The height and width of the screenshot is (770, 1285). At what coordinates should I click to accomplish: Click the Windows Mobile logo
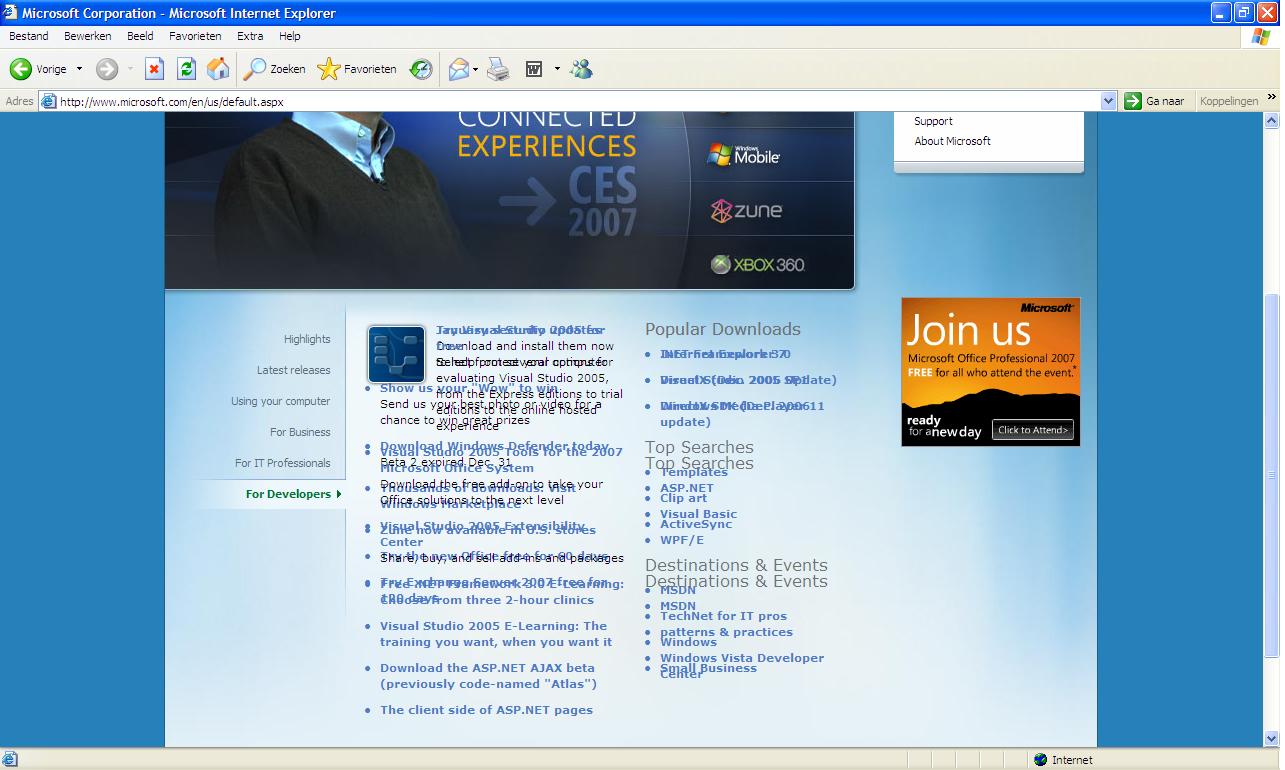click(x=743, y=155)
